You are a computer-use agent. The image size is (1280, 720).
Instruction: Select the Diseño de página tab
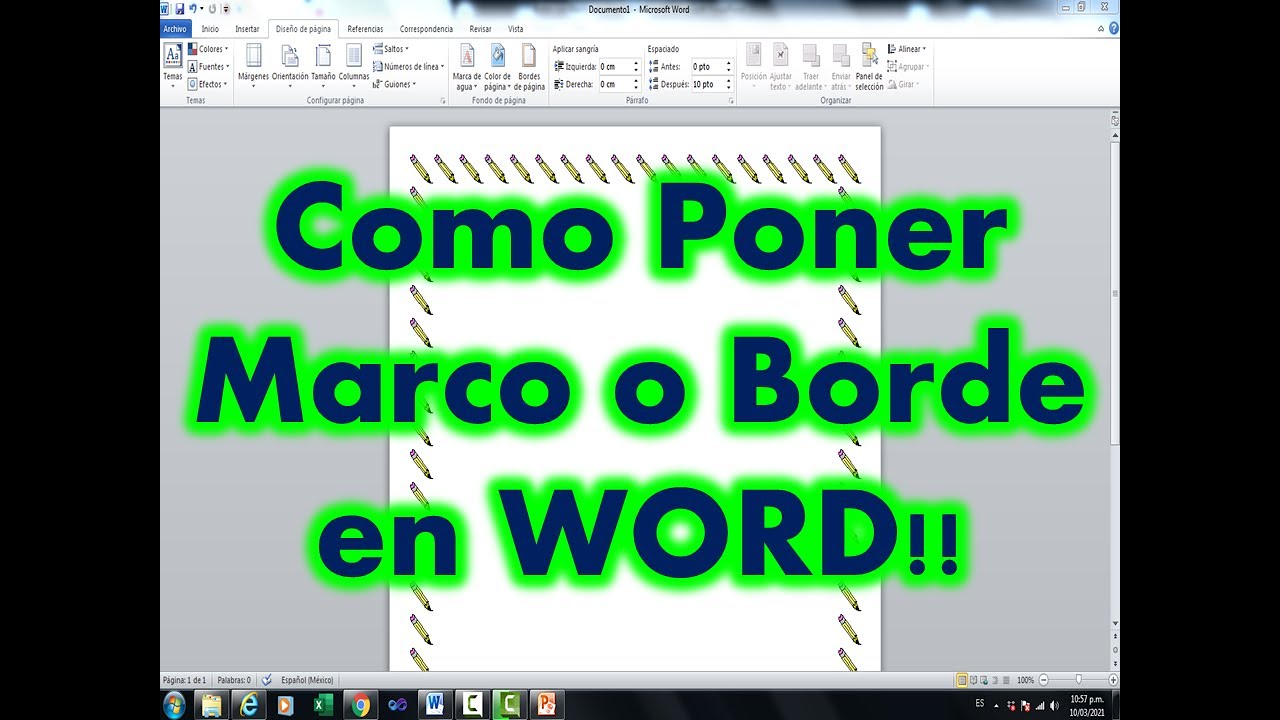(303, 29)
